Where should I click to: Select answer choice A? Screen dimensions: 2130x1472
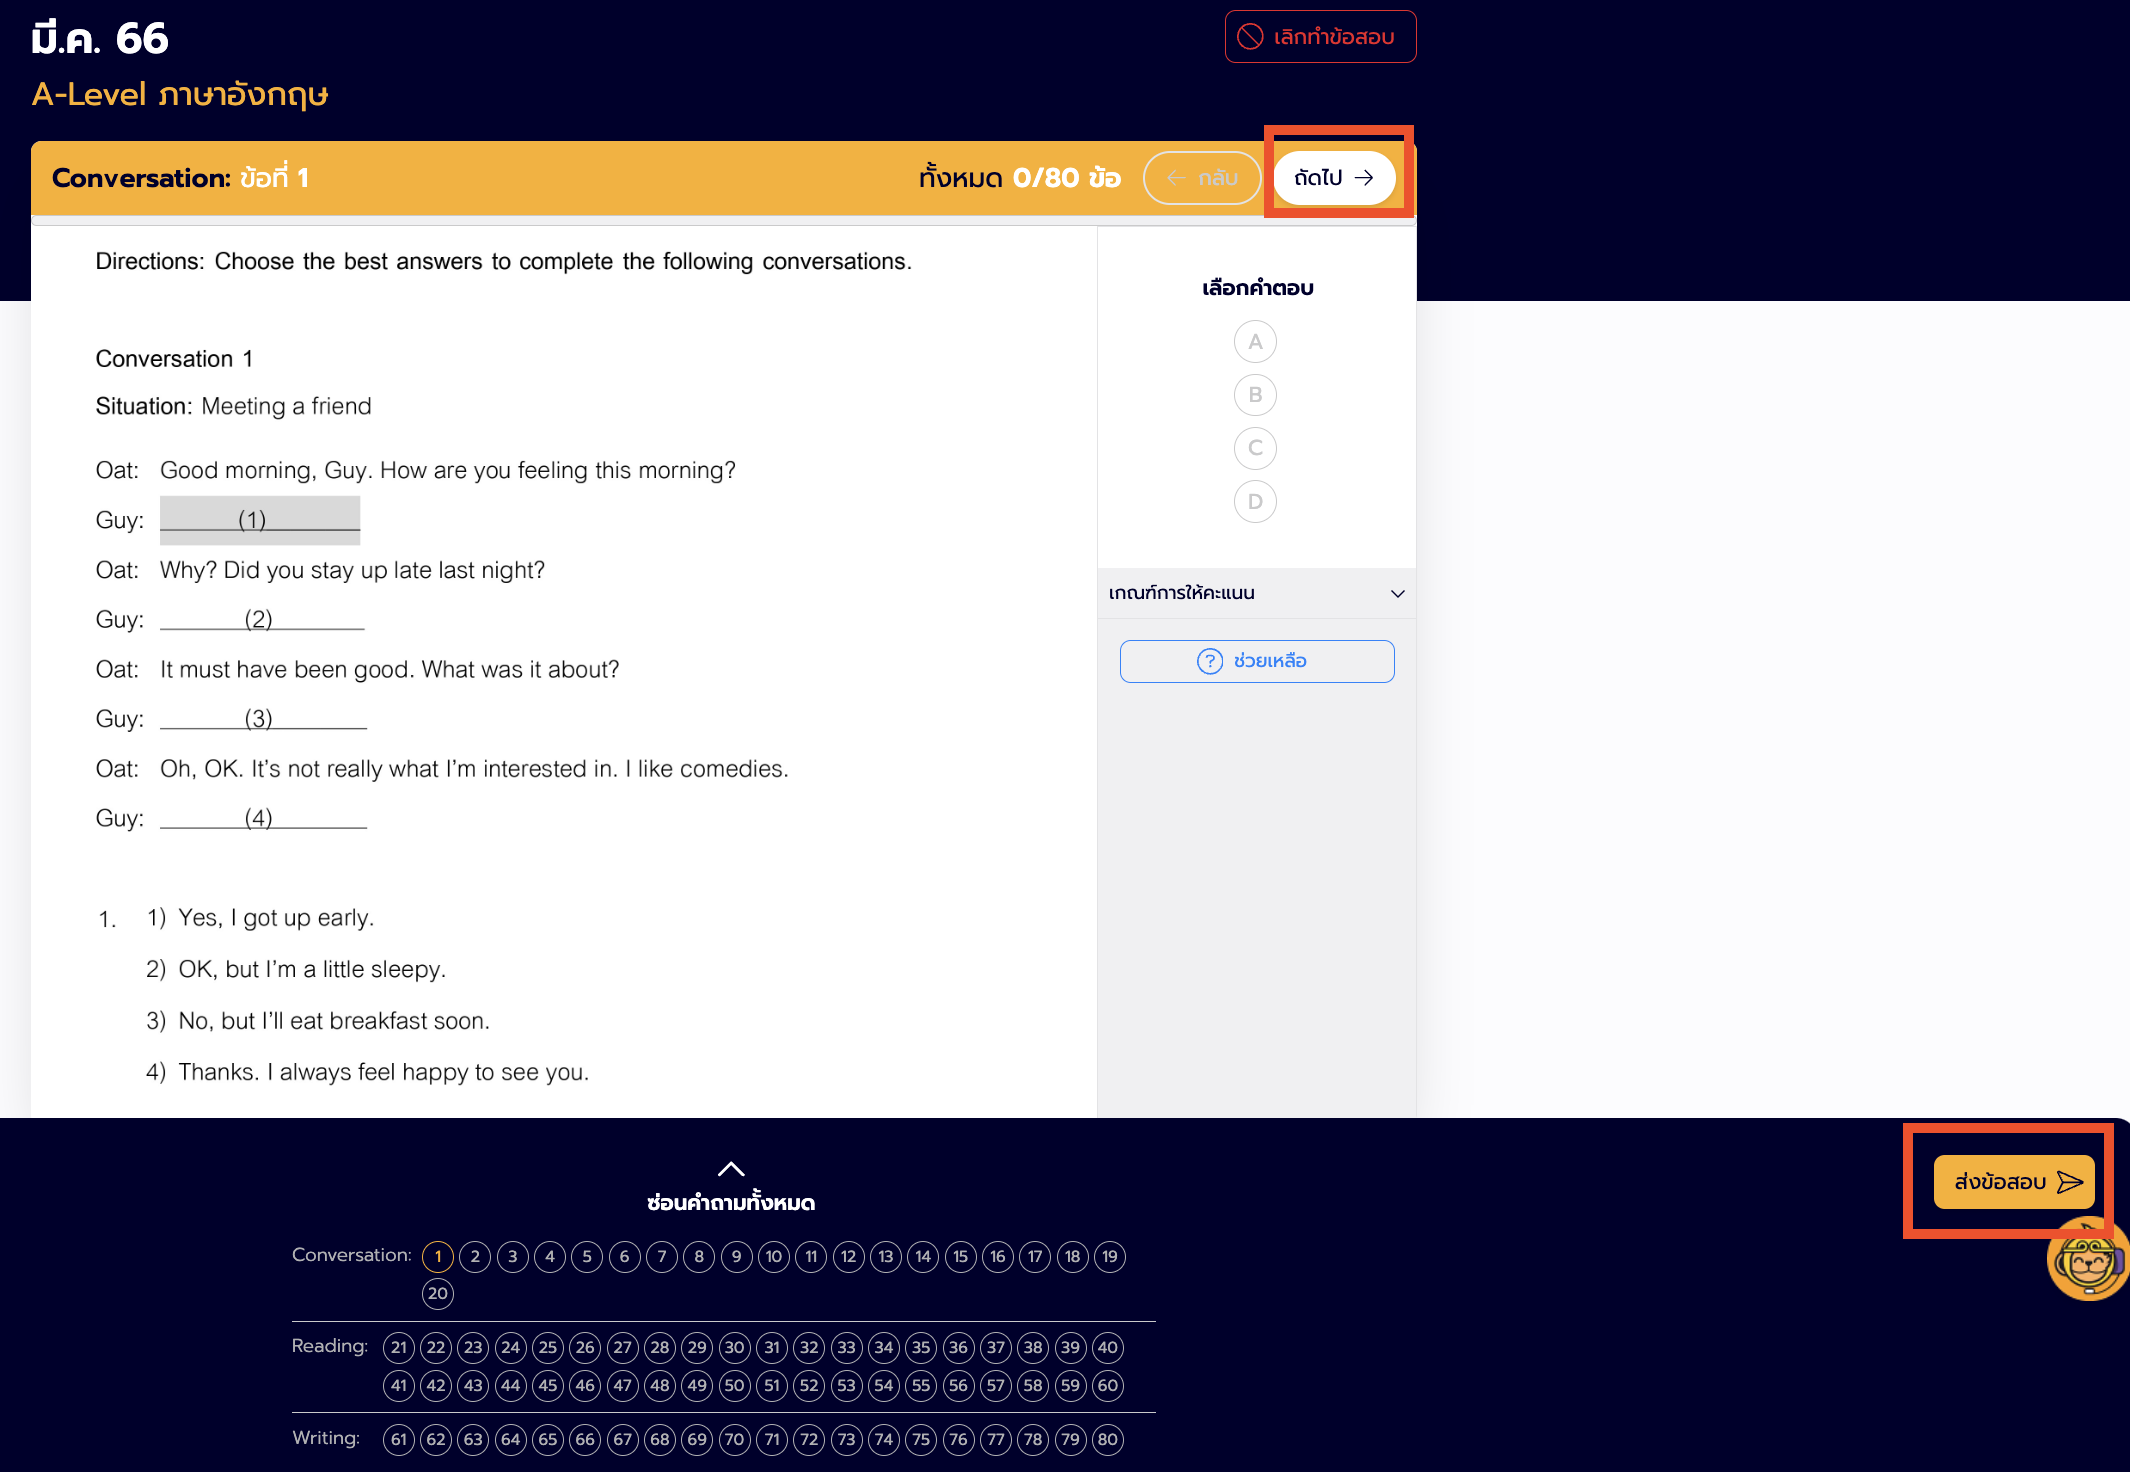pos(1255,342)
